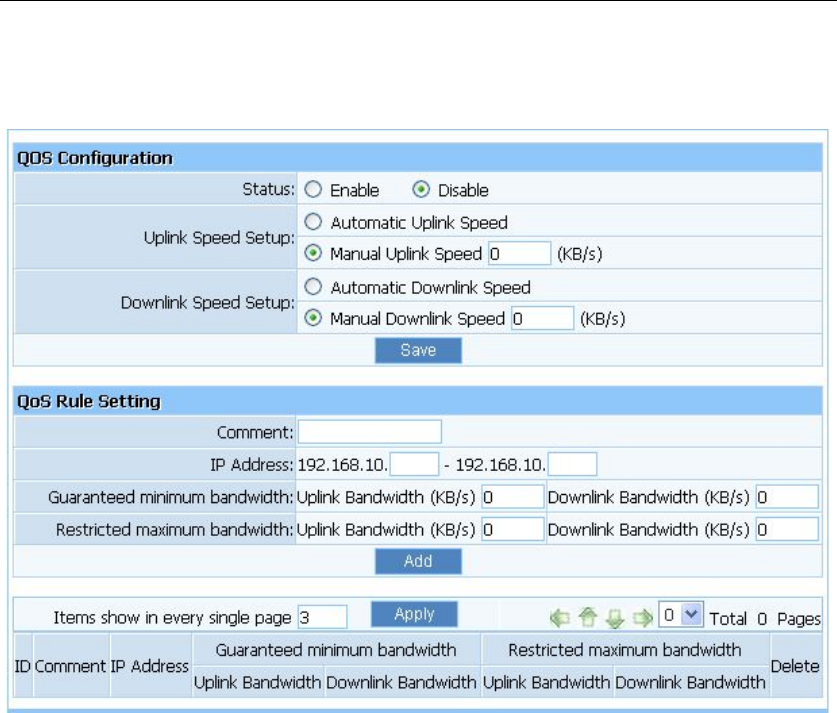Jump to first page with up arrow icon
Image resolution: width=837 pixels, height=713 pixels.
[588, 617]
